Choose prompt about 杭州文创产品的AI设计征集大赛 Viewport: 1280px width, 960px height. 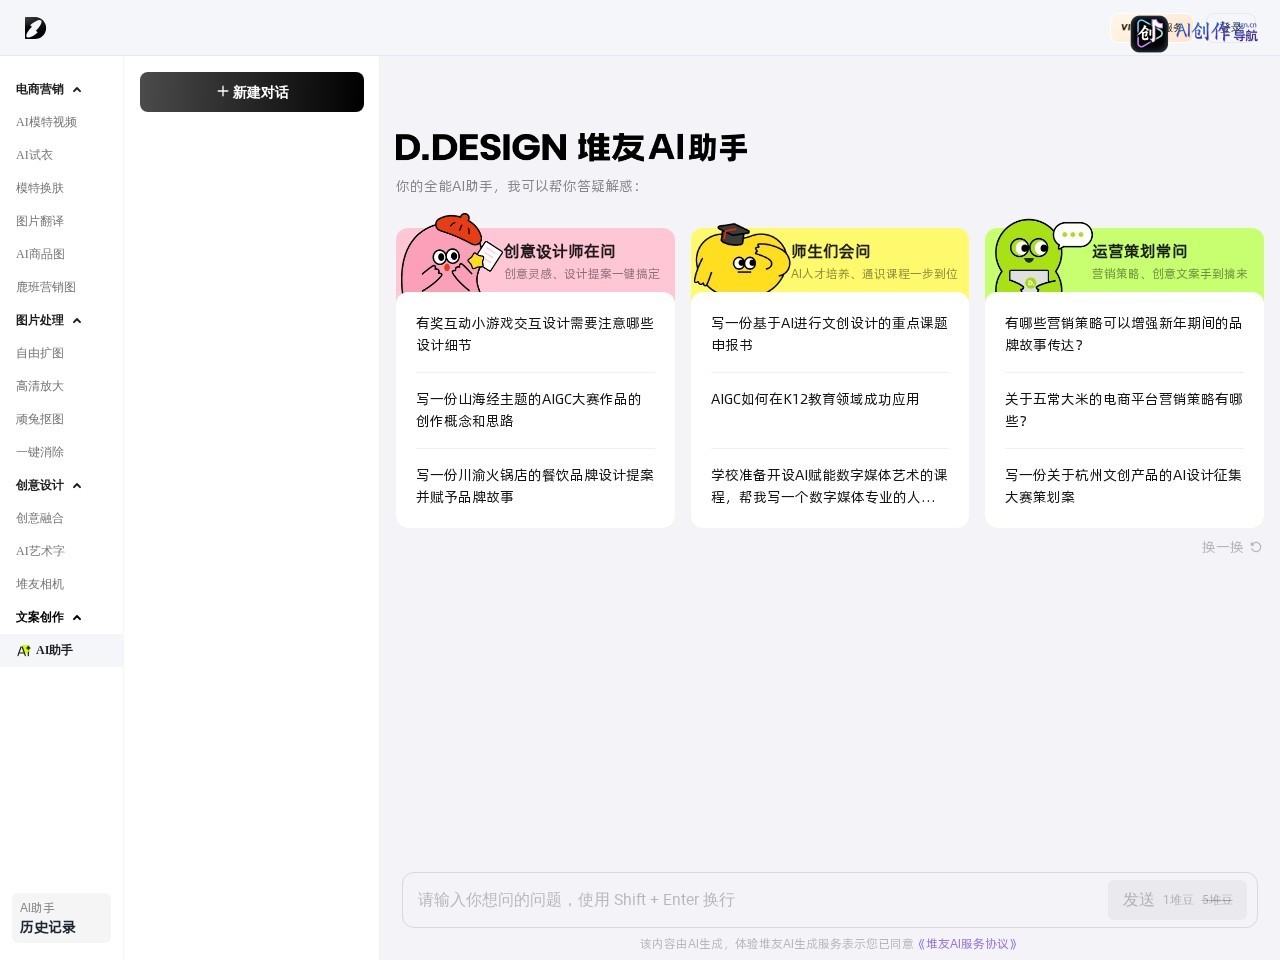tap(1124, 486)
